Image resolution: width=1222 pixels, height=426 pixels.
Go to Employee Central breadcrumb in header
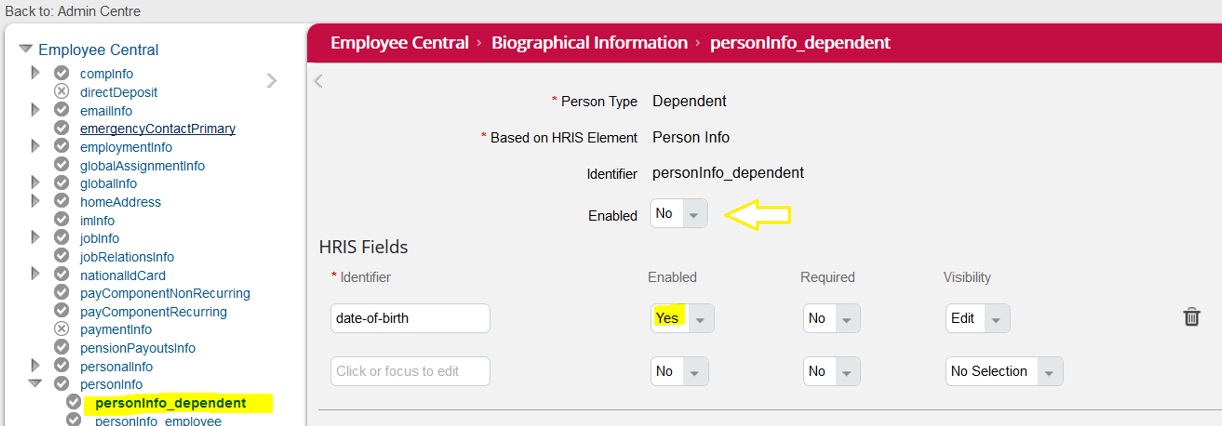[x=399, y=43]
